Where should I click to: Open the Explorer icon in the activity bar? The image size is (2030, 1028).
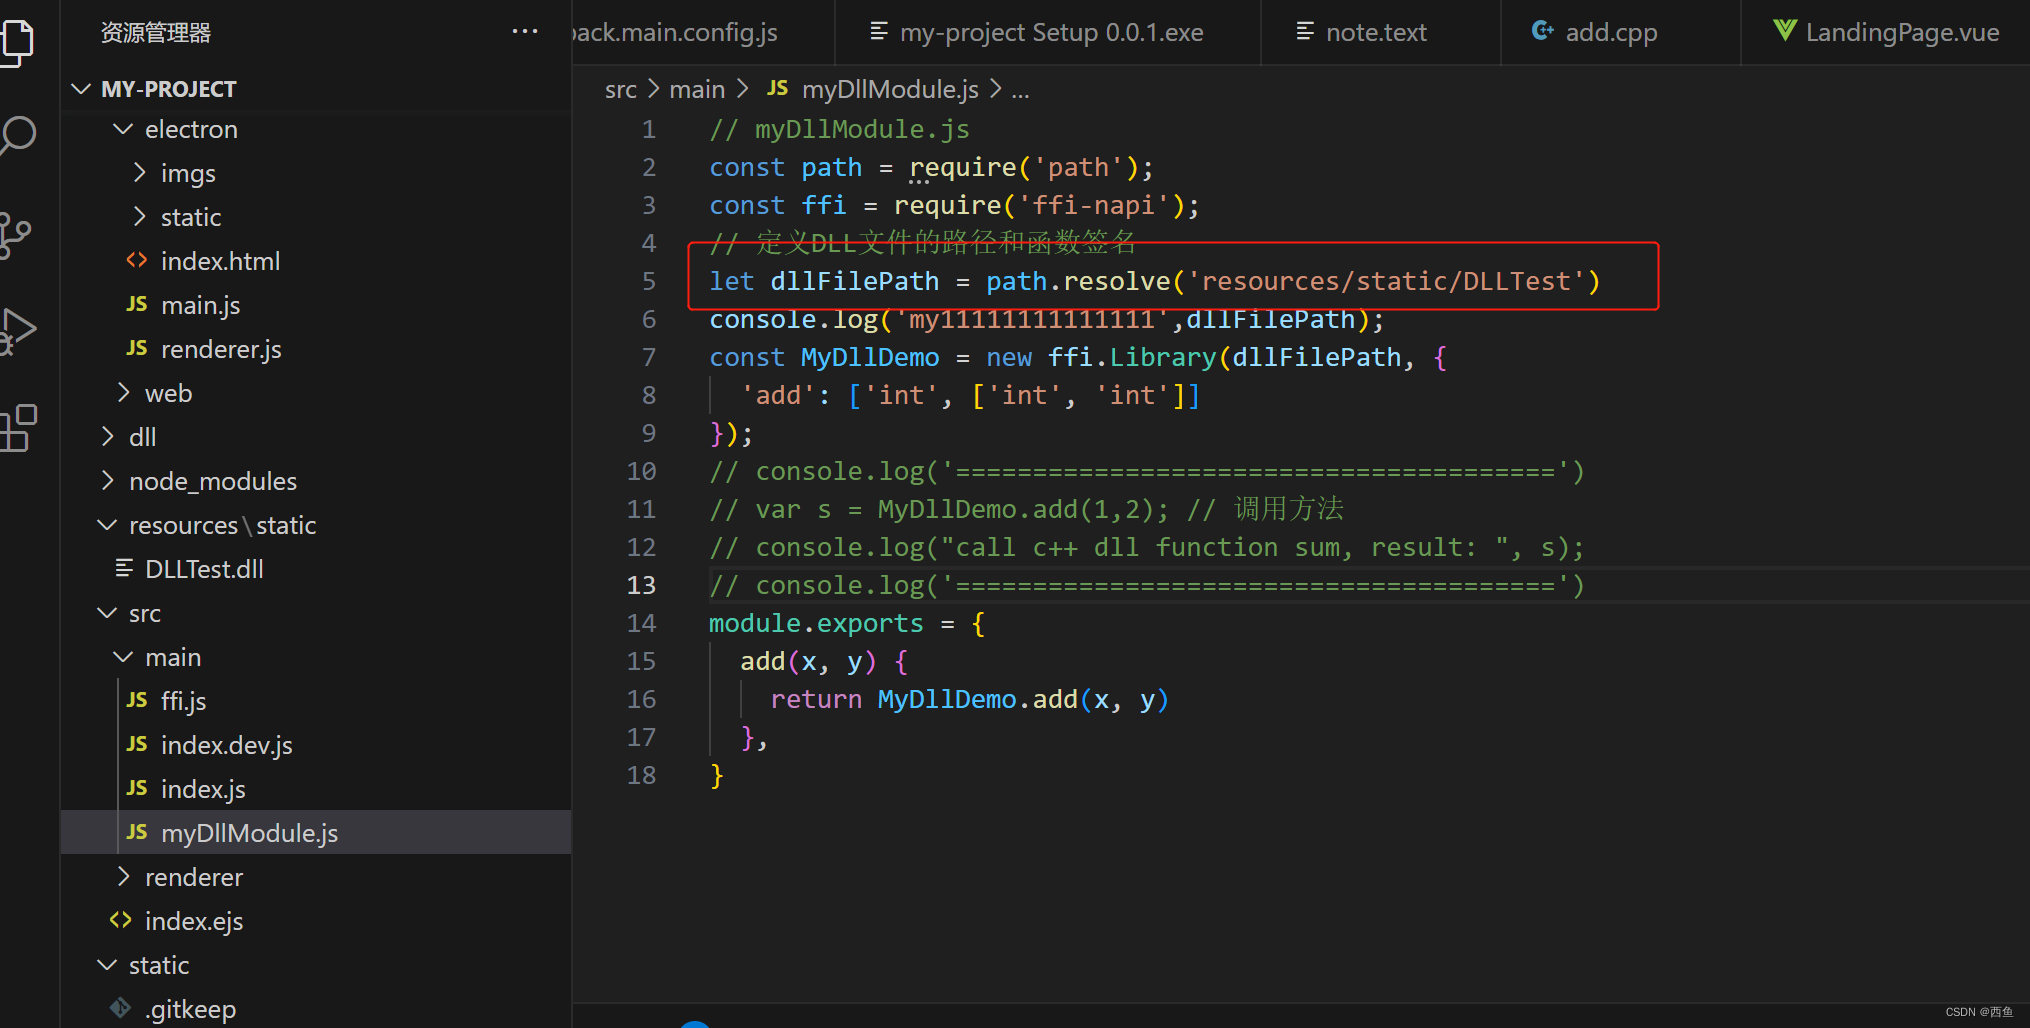click(20, 42)
